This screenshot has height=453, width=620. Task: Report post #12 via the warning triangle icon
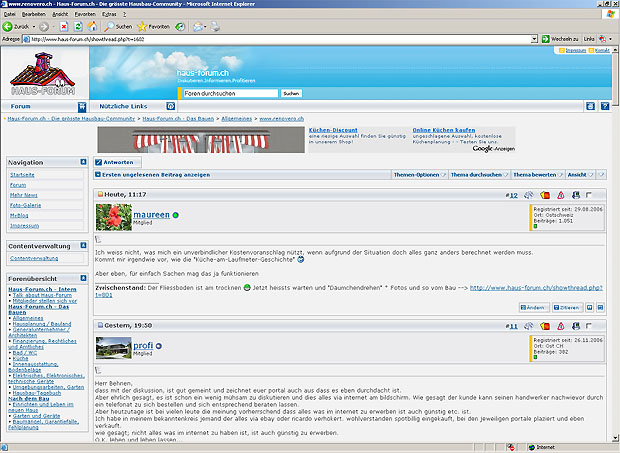click(561, 195)
